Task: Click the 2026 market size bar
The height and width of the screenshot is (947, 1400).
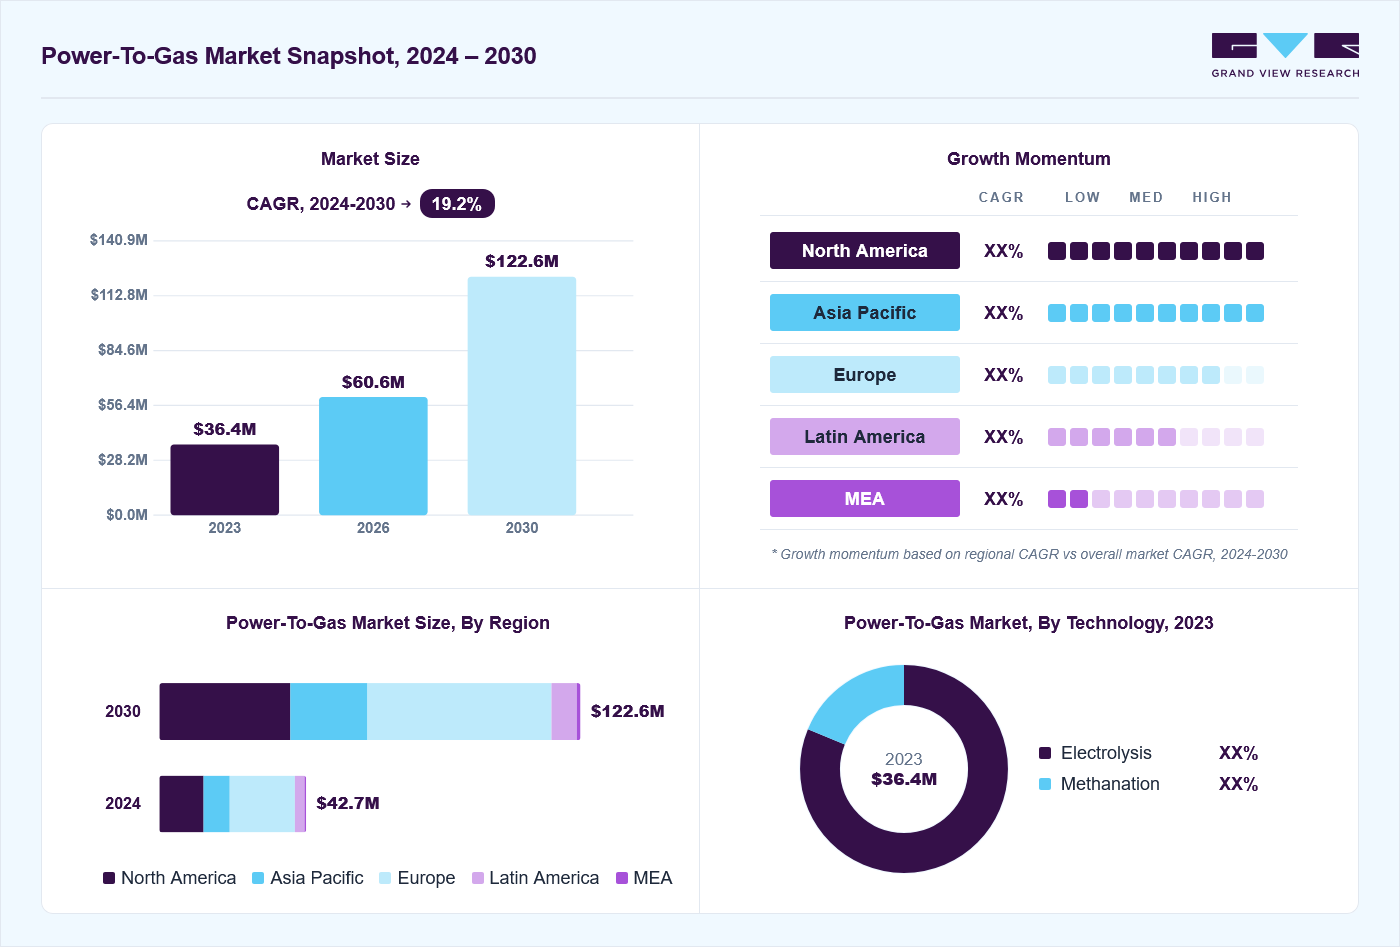Action: (373, 456)
